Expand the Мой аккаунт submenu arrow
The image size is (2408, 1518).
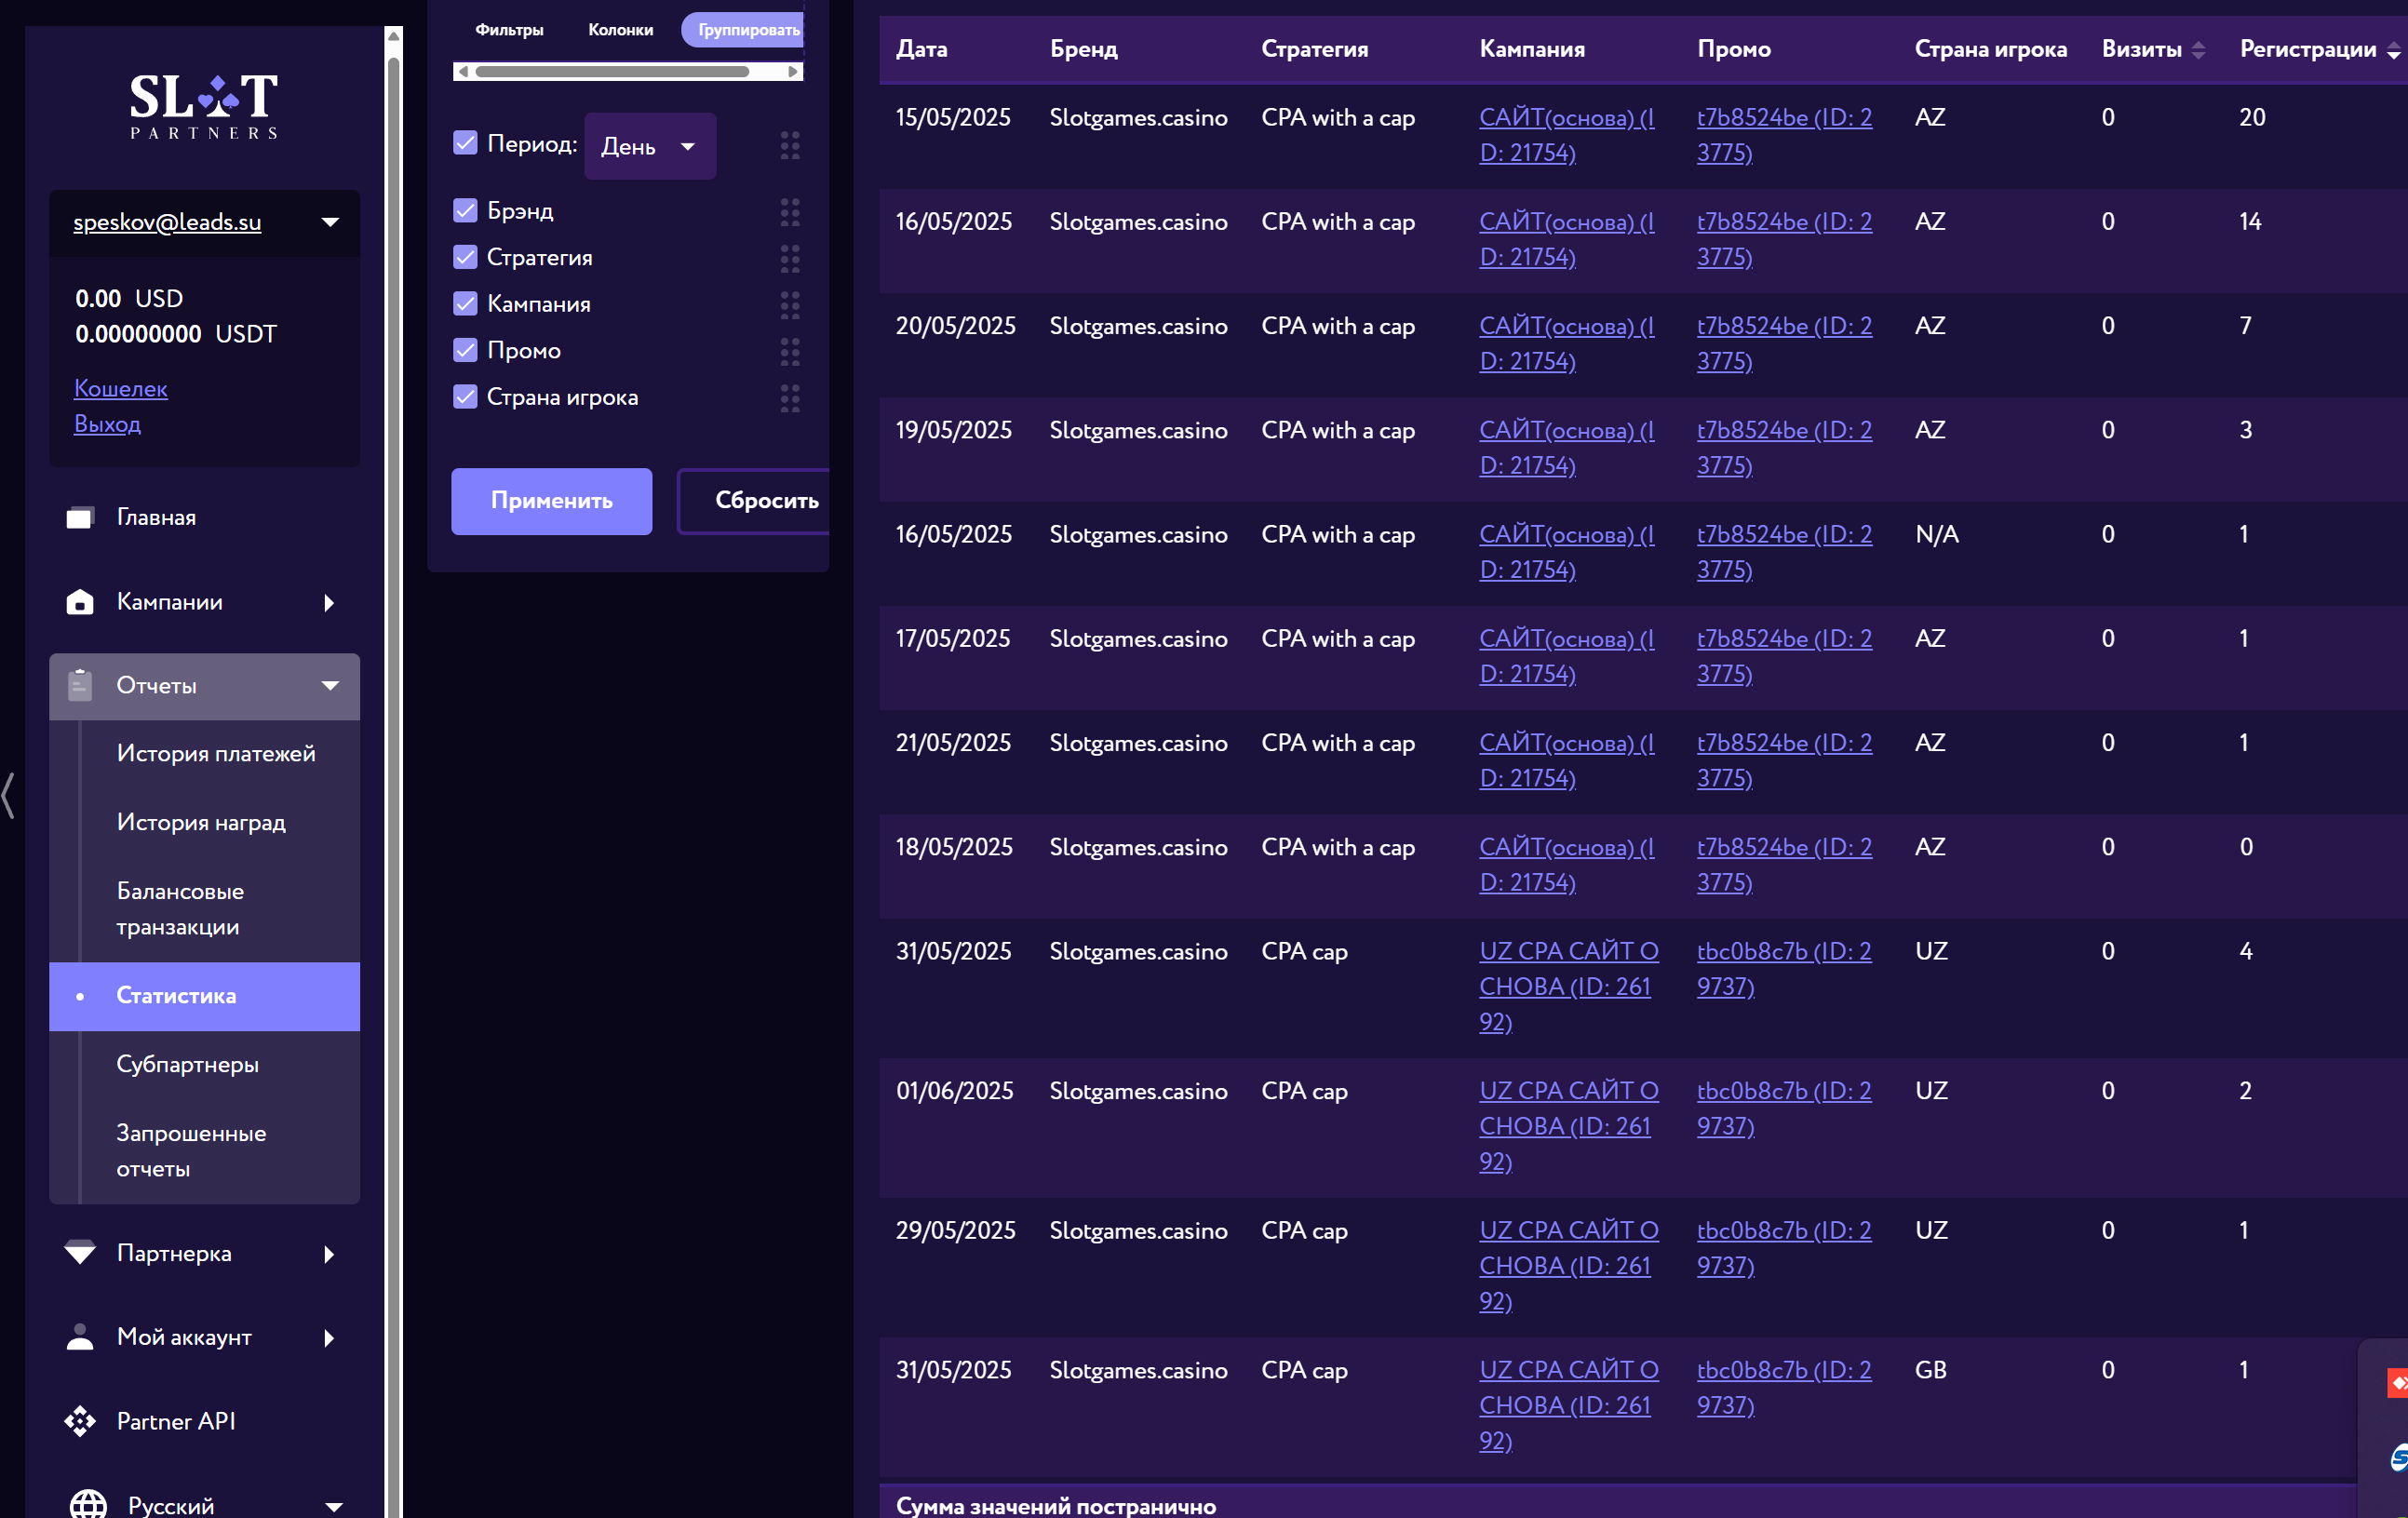[x=330, y=1337]
